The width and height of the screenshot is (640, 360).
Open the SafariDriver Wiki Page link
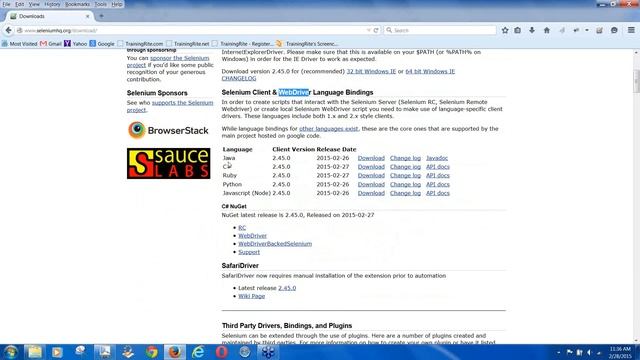click(251, 296)
